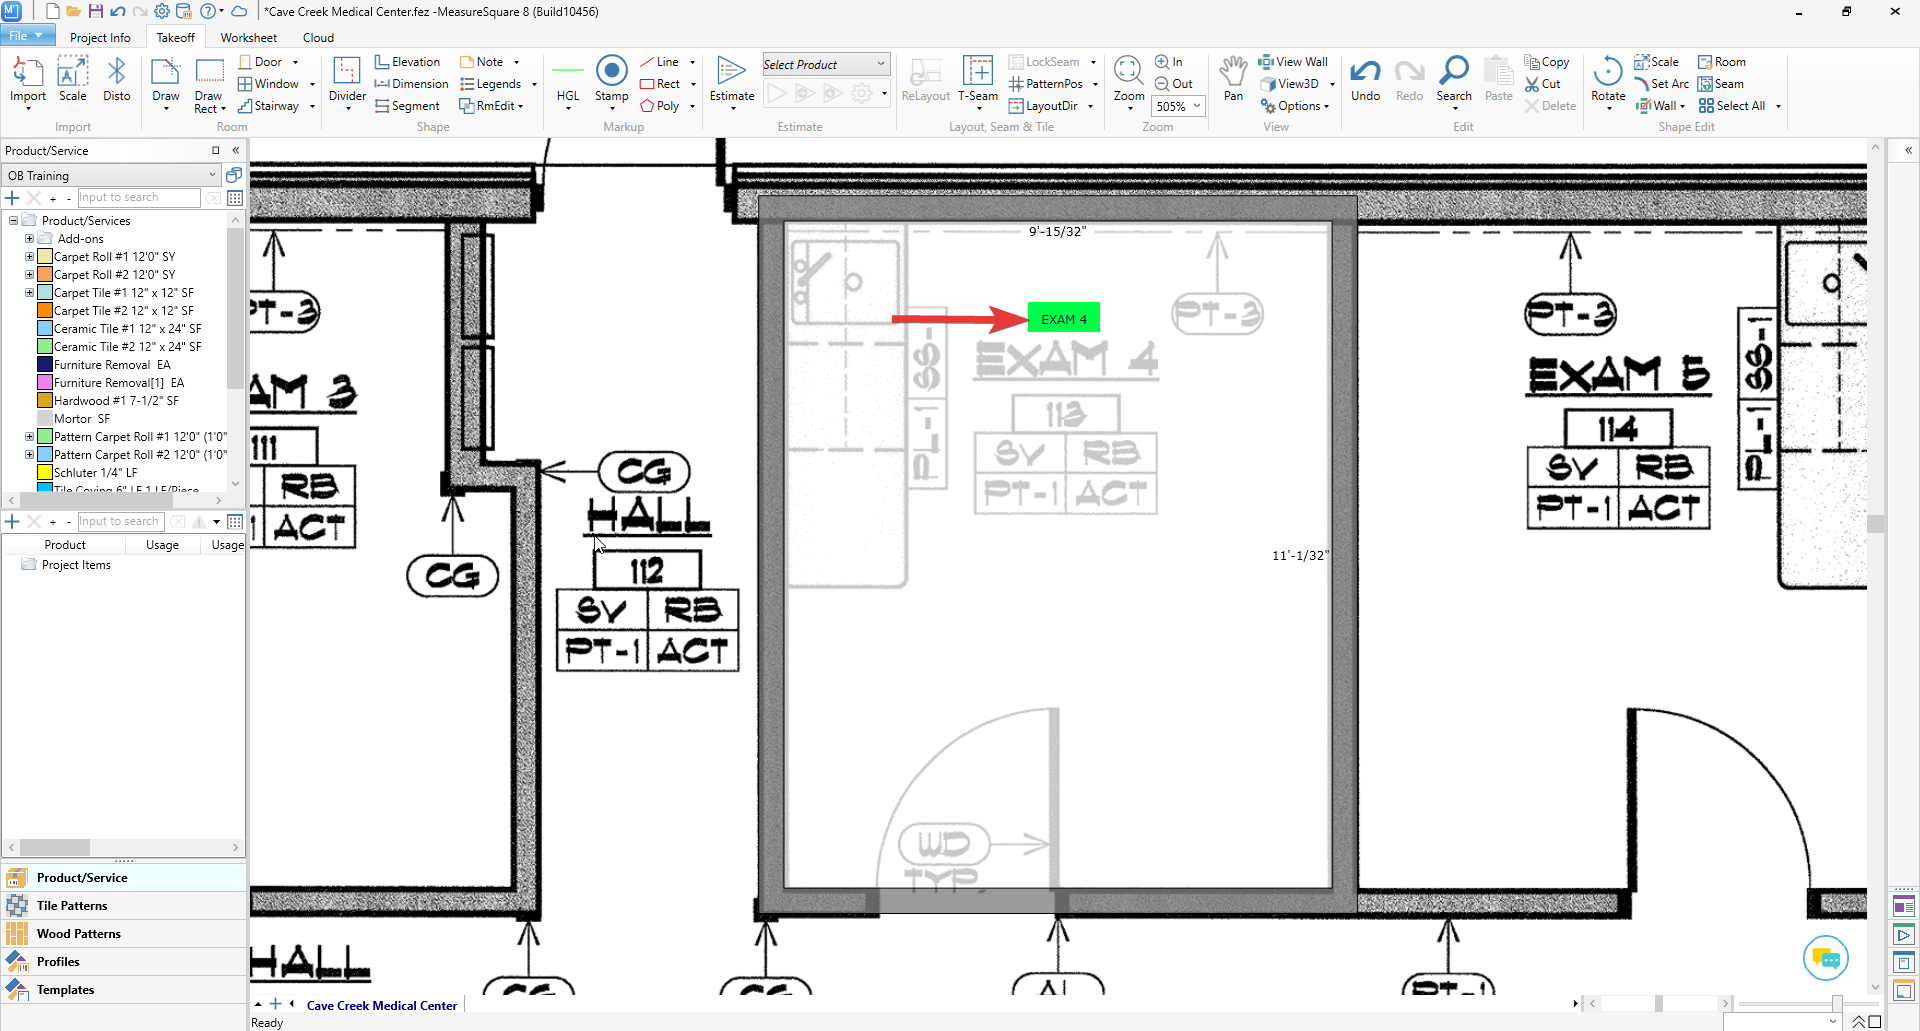The height and width of the screenshot is (1031, 1920).
Task: Open the Tile Patterns panel
Action: [124, 906]
